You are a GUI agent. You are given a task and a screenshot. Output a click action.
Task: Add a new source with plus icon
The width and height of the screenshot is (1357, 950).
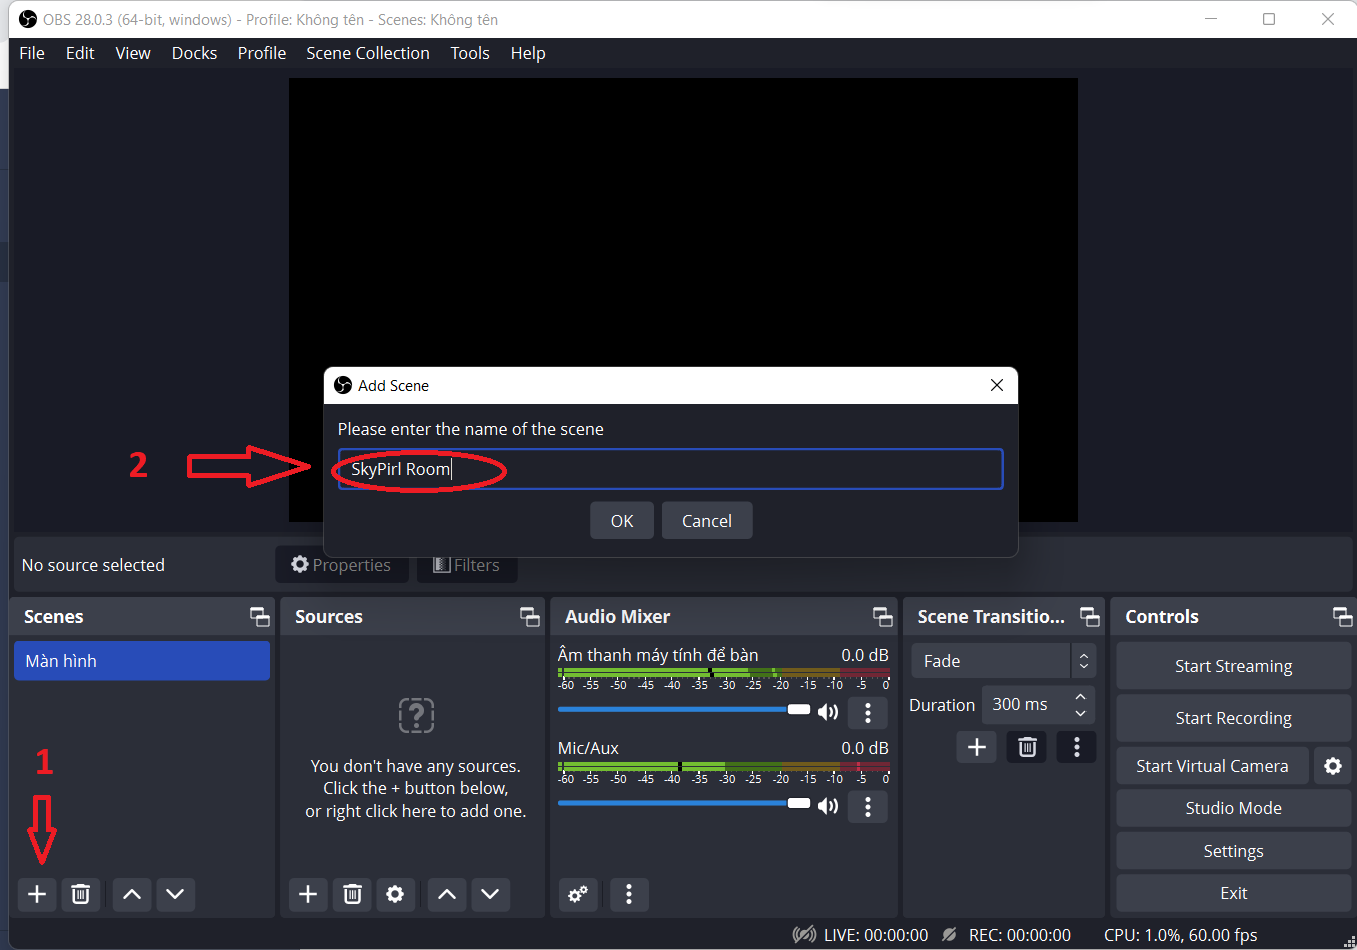308,894
